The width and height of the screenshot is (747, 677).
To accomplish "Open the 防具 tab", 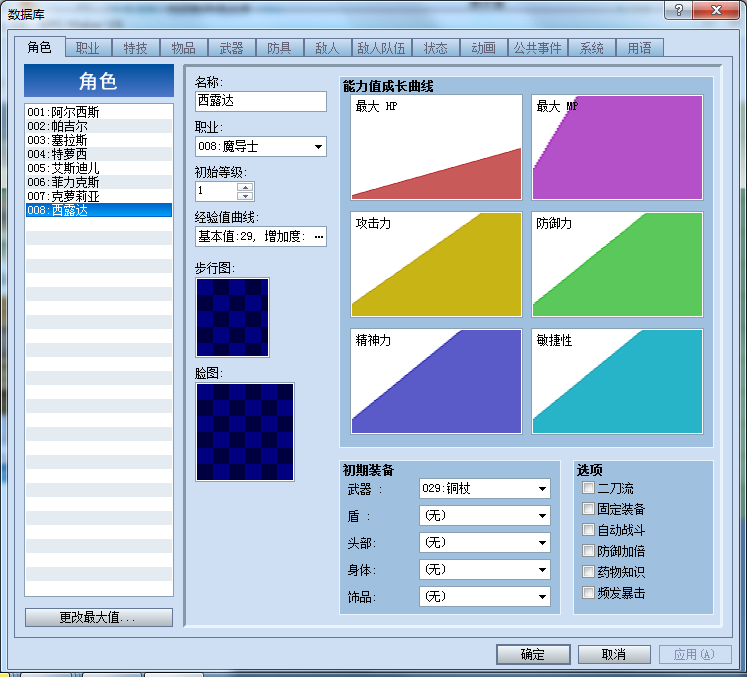I will (x=280, y=48).
